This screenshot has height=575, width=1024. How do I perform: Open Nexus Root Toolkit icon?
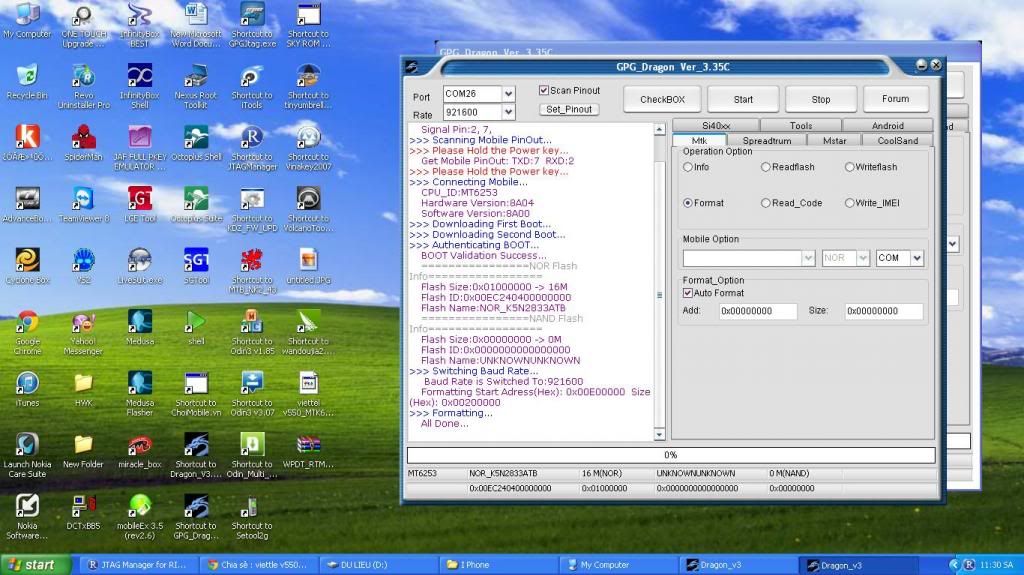point(195,86)
